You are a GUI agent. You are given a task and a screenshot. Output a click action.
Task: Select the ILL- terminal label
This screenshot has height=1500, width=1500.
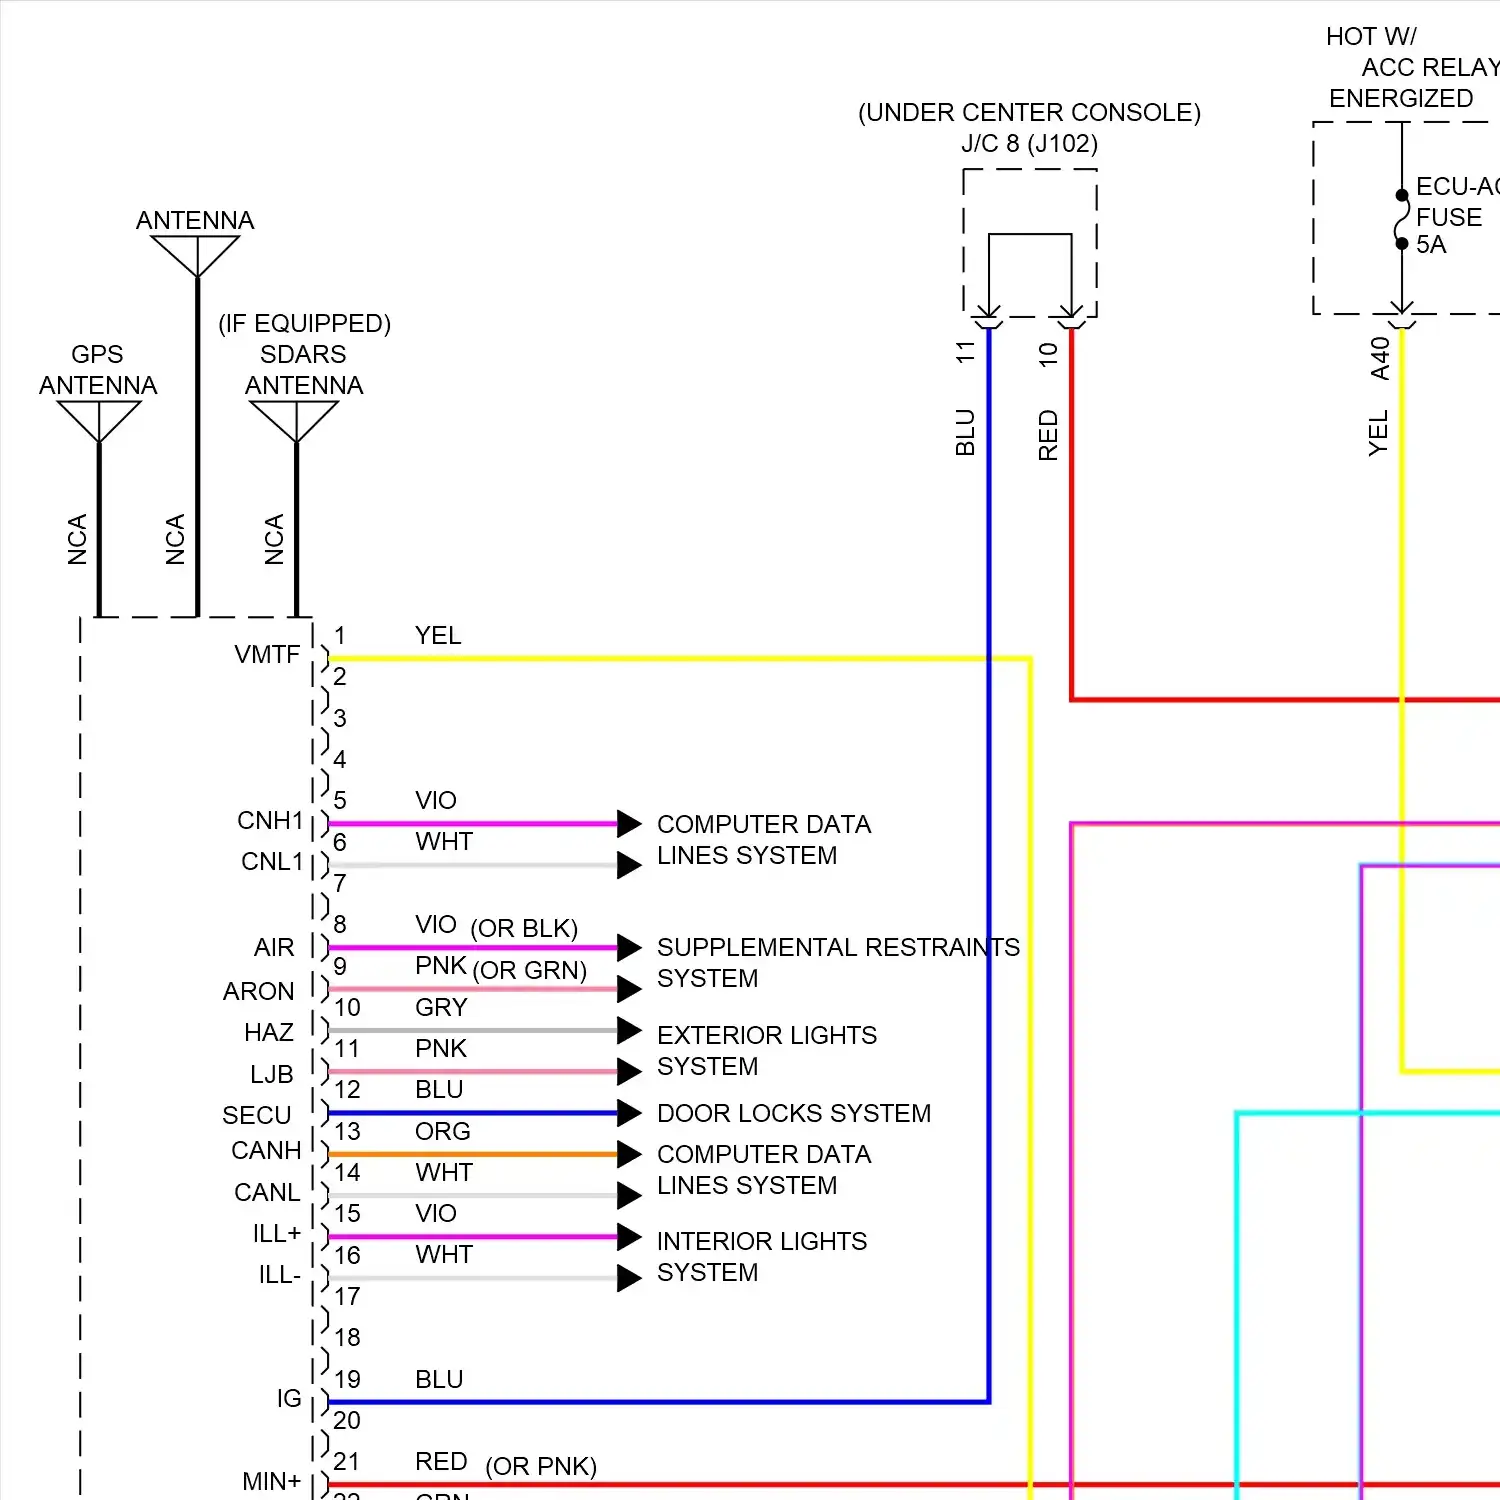(x=280, y=1275)
